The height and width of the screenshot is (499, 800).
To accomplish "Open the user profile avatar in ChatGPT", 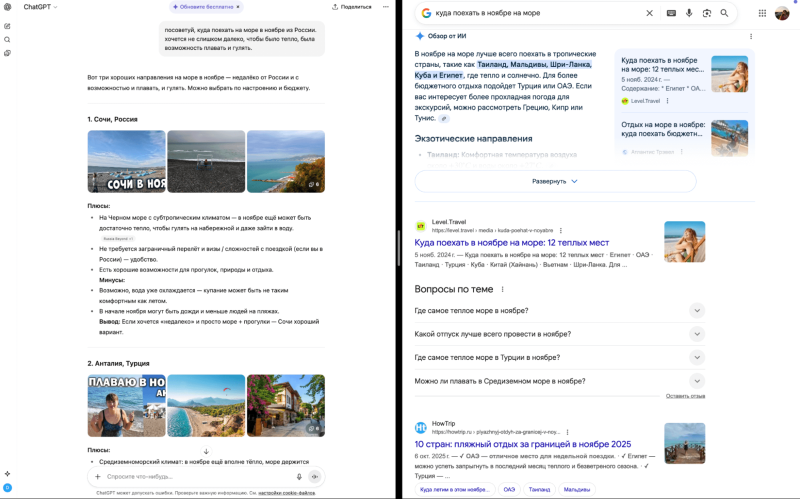I will click(7, 488).
